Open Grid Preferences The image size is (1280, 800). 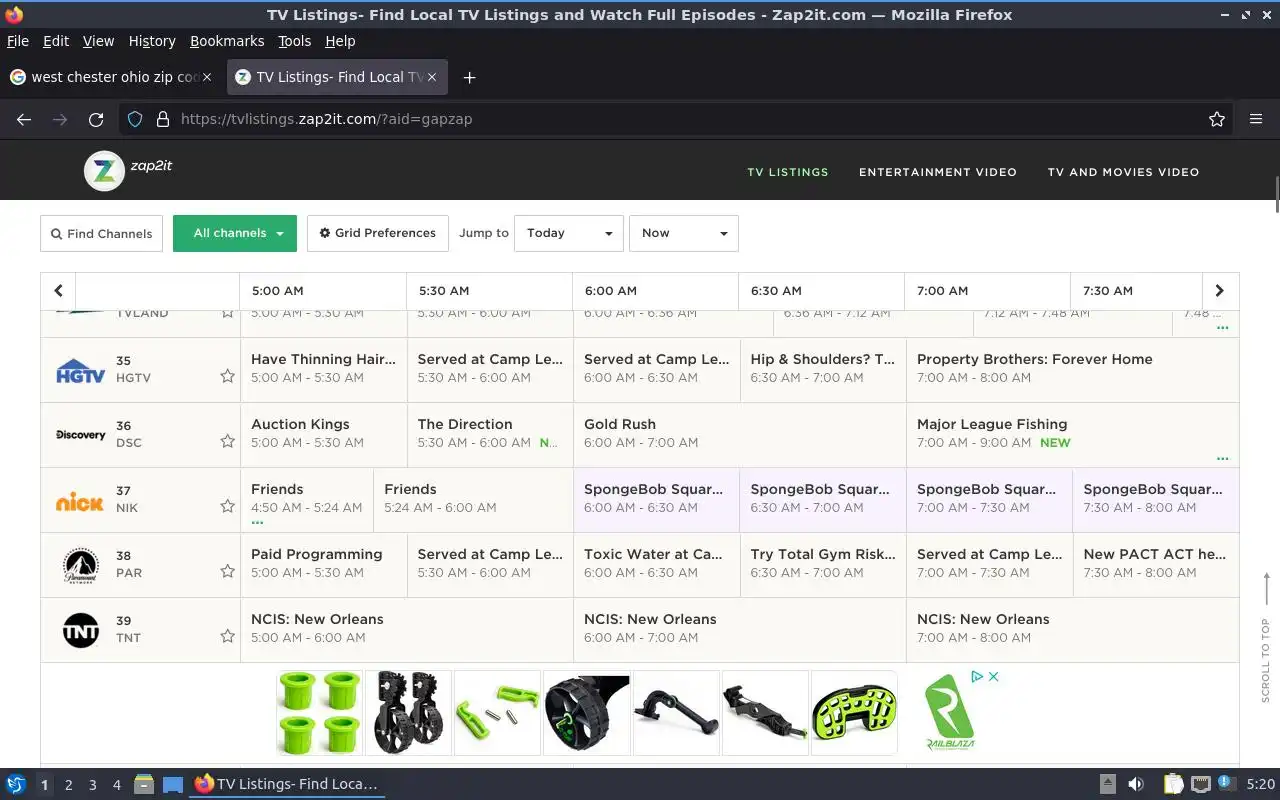click(378, 233)
